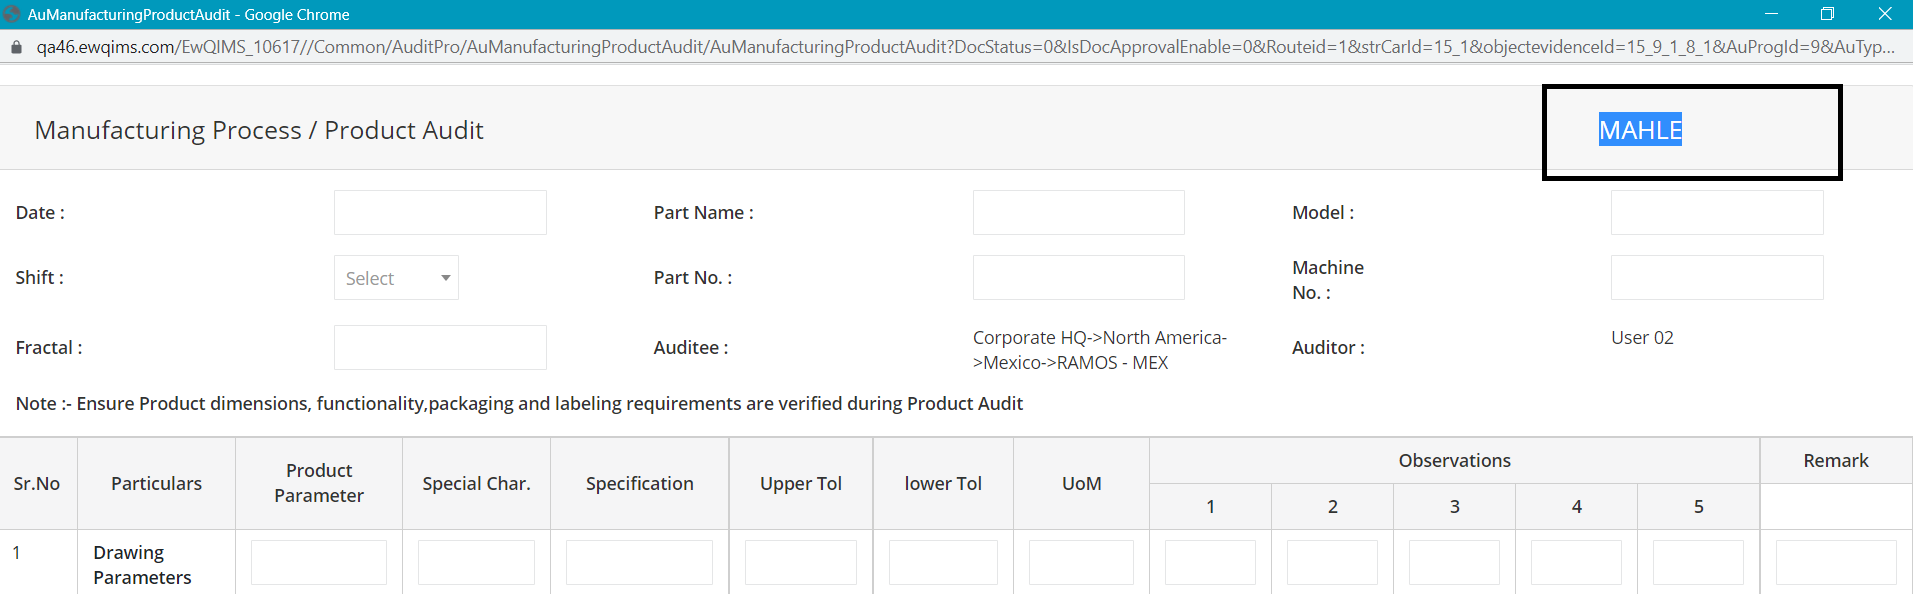This screenshot has width=1913, height=594.
Task: Click the 'Particulars' column header
Action: [x=156, y=484]
